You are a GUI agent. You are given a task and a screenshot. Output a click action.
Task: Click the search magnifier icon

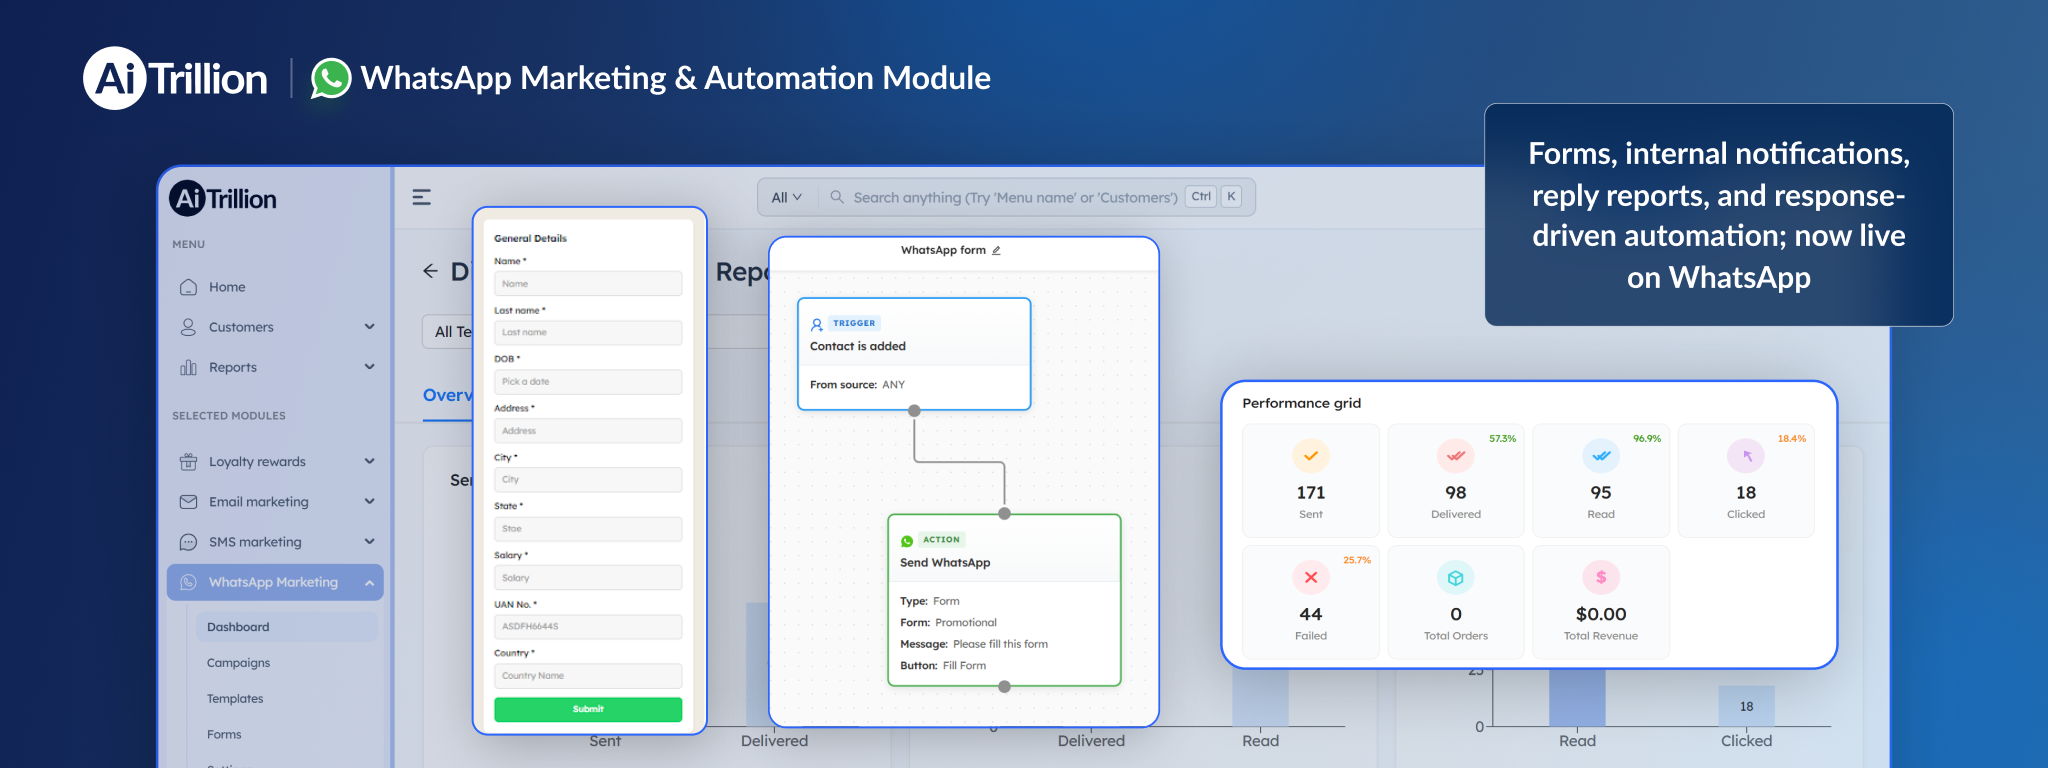[x=837, y=197]
